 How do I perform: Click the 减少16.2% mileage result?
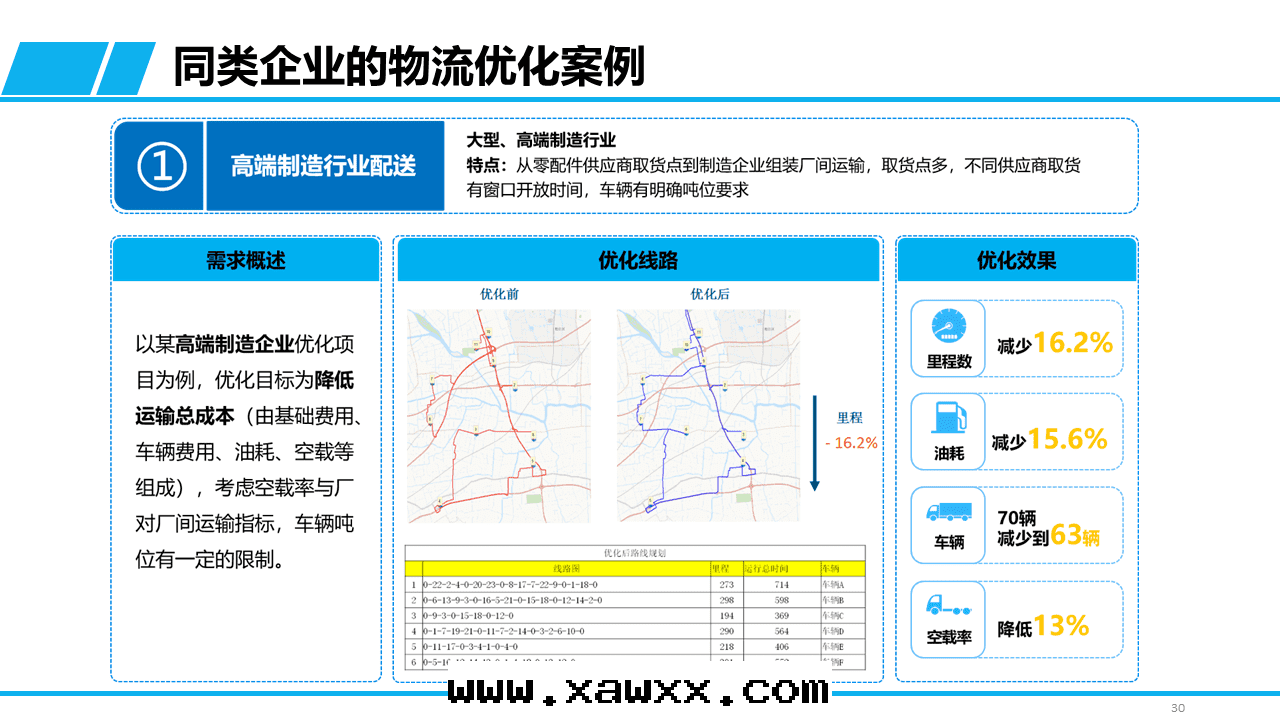1054,343
